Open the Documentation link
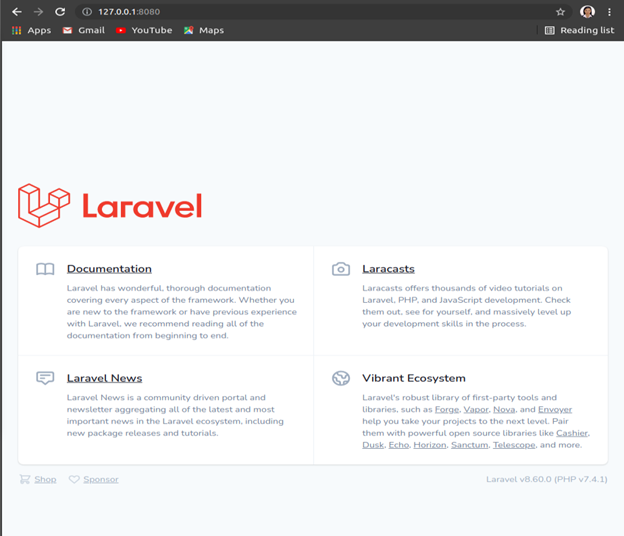The height and width of the screenshot is (536, 624). coord(109,269)
